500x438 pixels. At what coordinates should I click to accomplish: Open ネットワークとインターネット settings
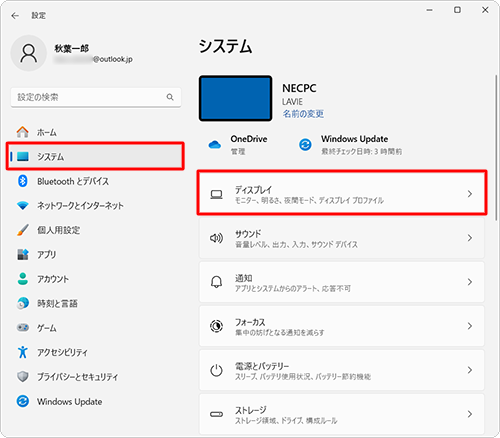pos(95,206)
